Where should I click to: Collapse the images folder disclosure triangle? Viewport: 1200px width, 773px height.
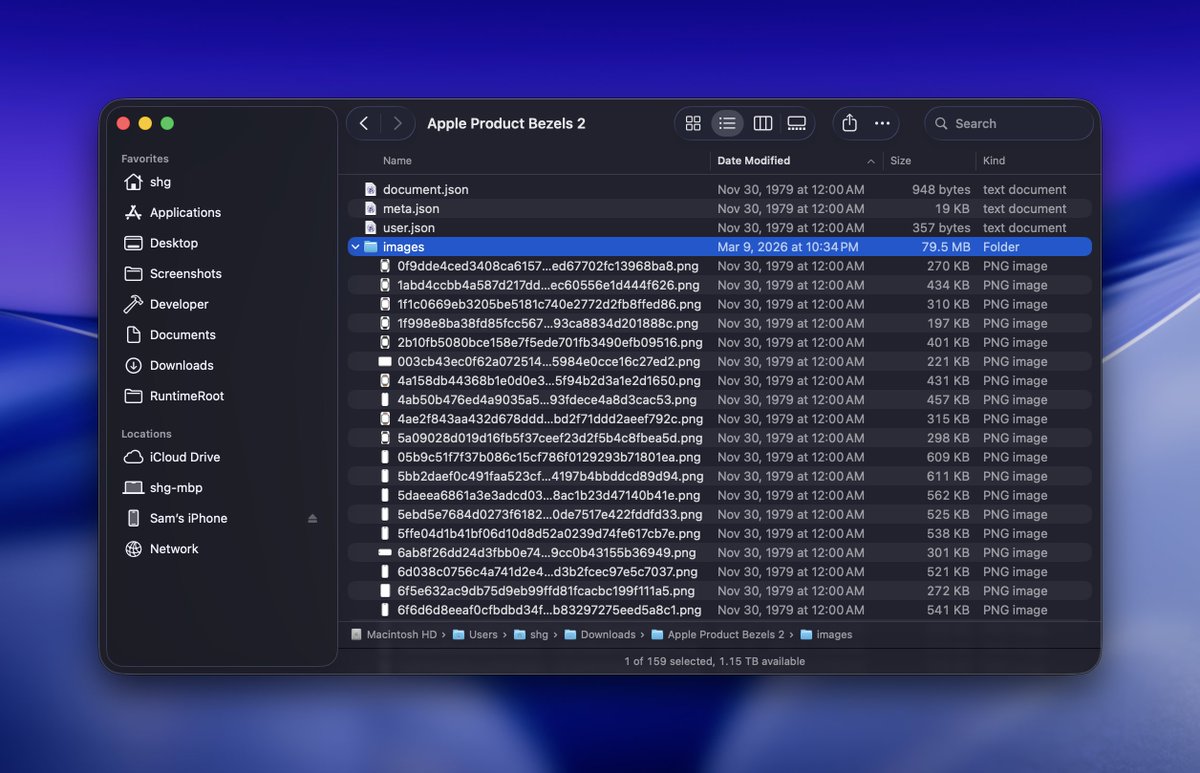point(355,247)
